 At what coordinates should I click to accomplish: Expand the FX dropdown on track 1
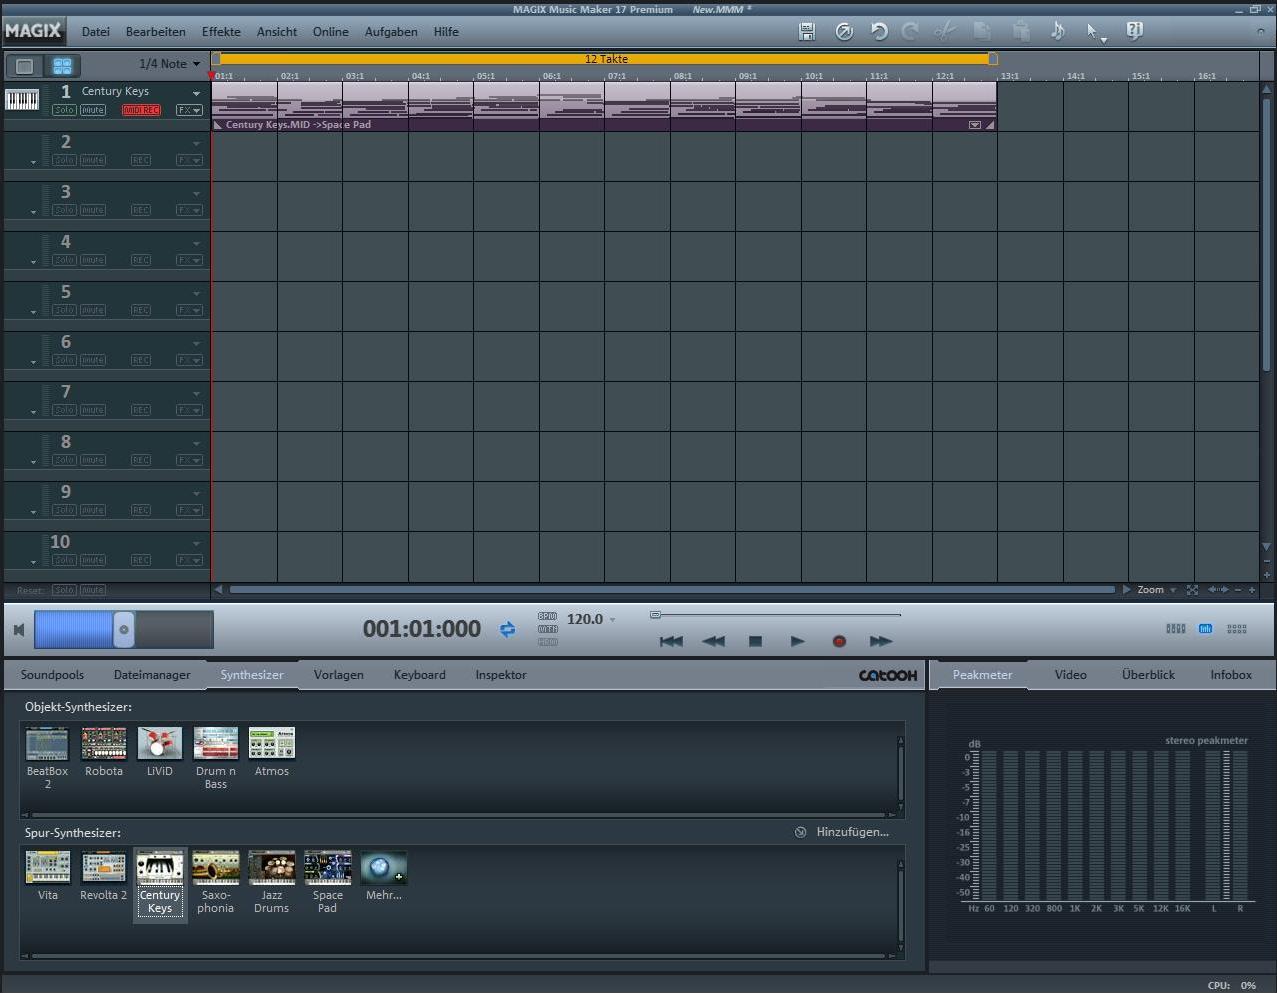[x=188, y=110]
